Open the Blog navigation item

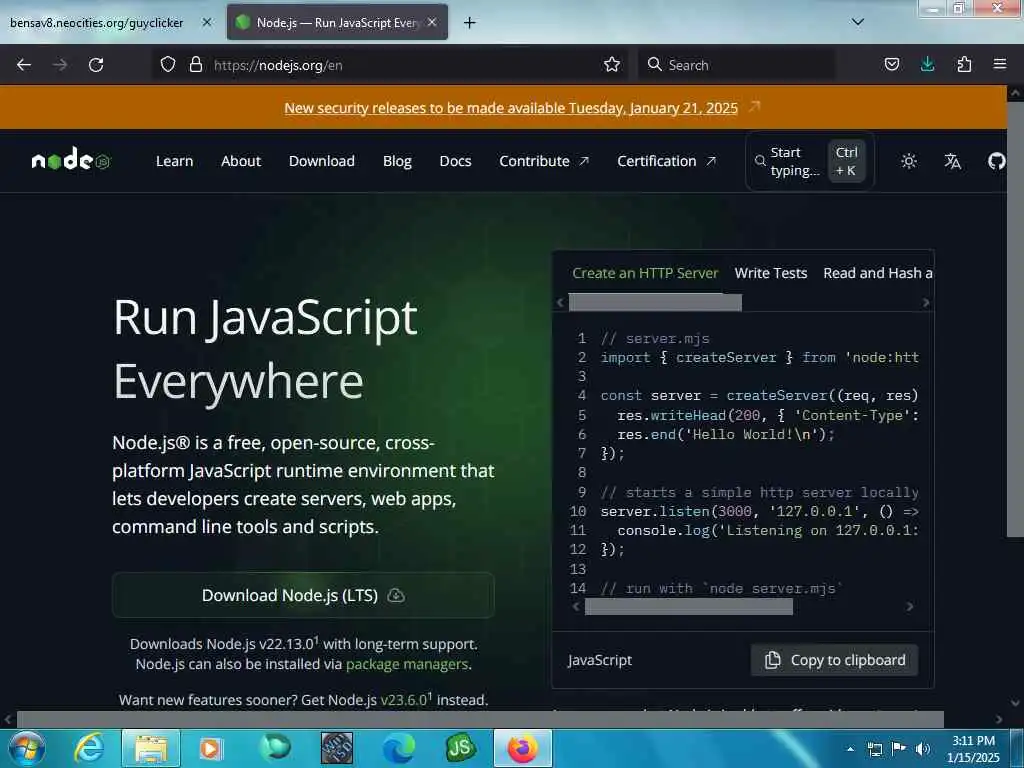[397, 161]
